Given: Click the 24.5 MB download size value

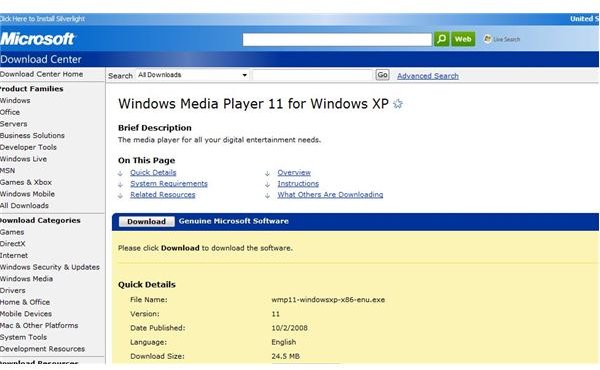Looking at the screenshot, I should click(x=285, y=356).
